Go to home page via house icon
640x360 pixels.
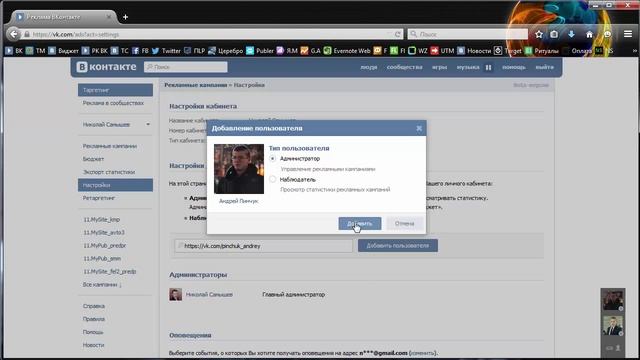tap(589, 34)
